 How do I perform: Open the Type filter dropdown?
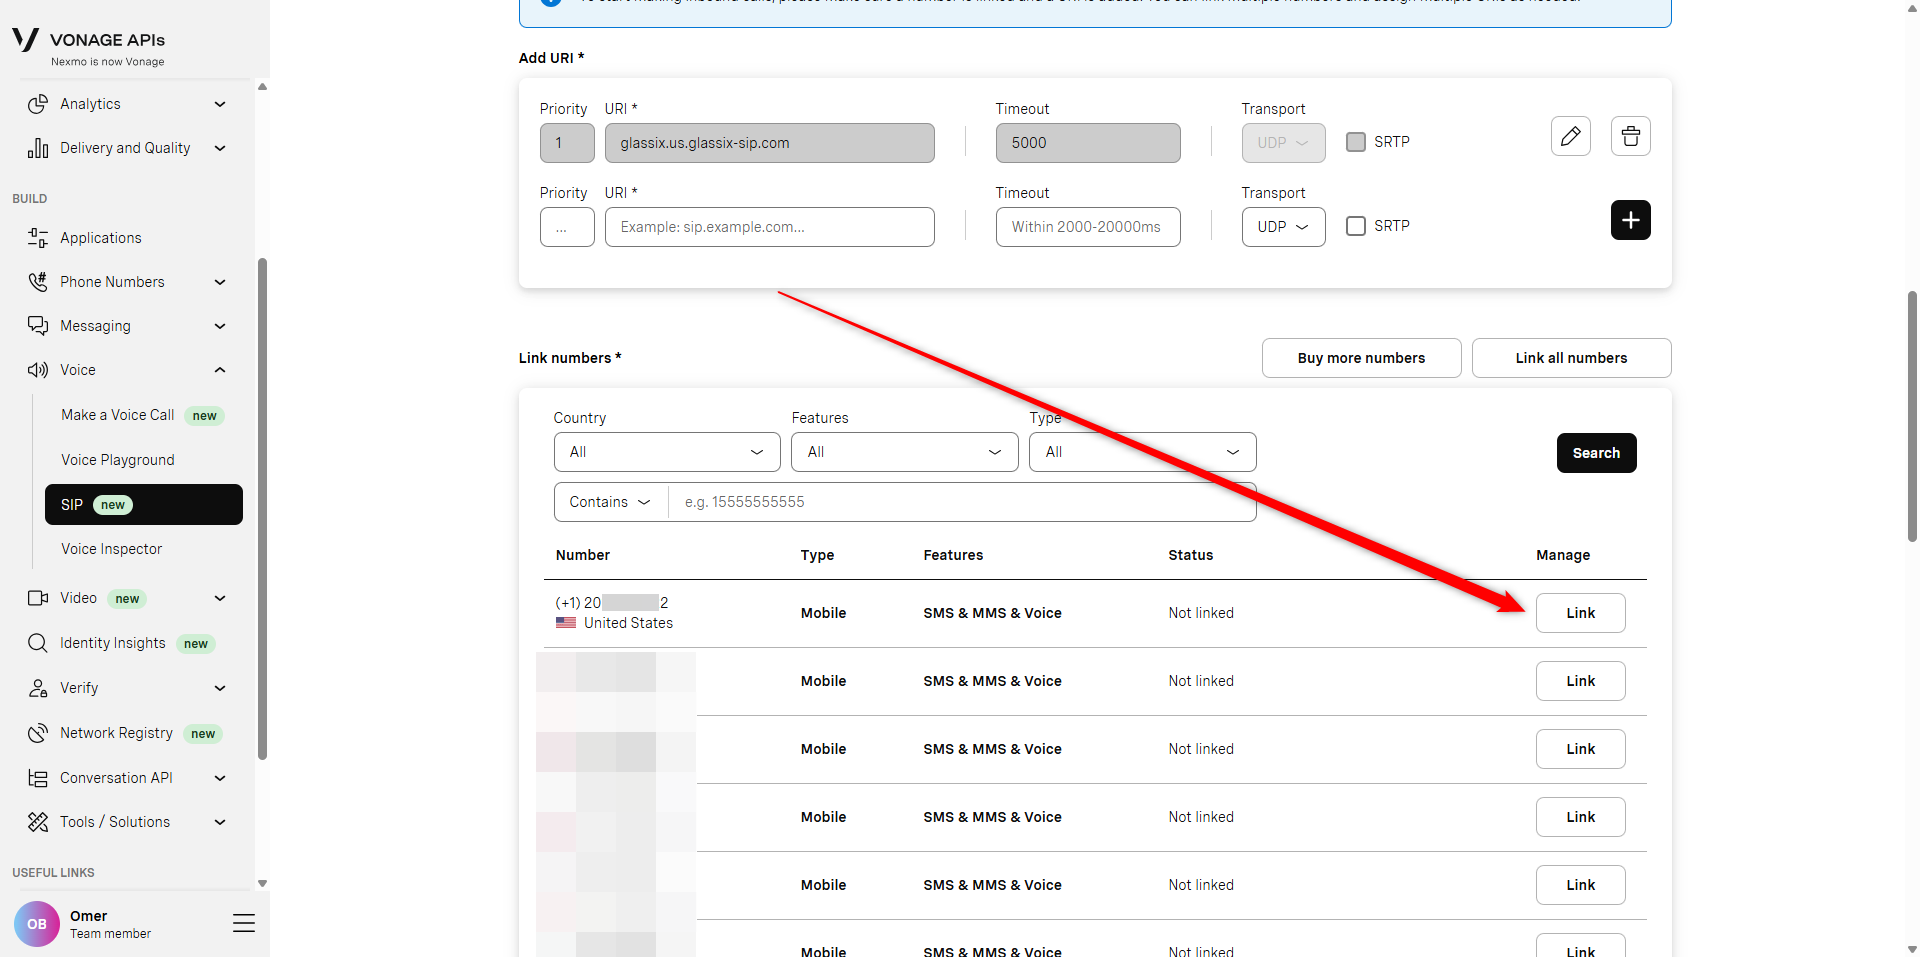coord(1143,452)
